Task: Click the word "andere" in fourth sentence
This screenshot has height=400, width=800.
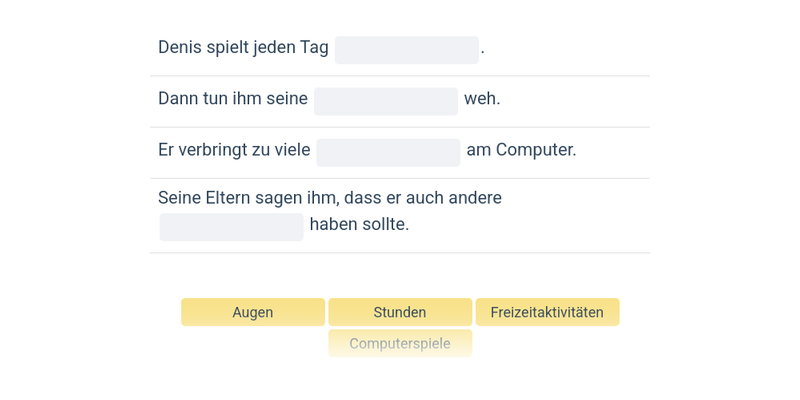Action: tap(475, 198)
